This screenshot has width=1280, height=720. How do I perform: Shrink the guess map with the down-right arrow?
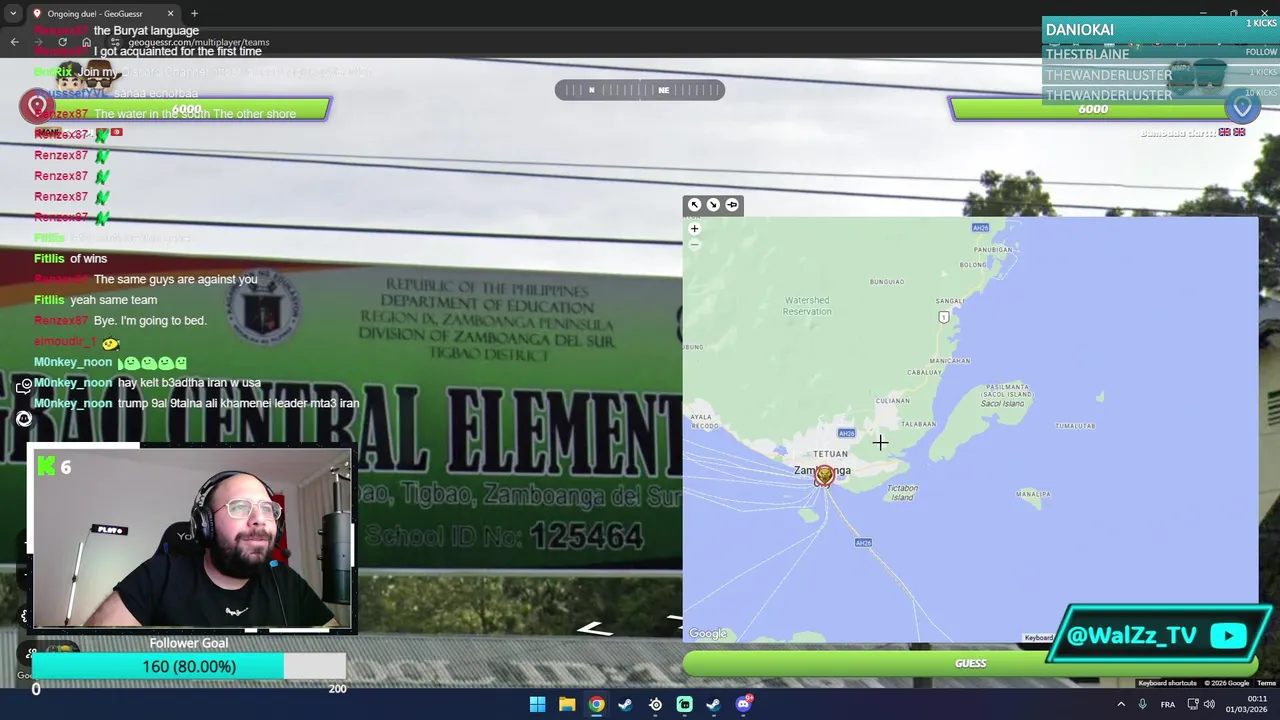(x=713, y=205)
